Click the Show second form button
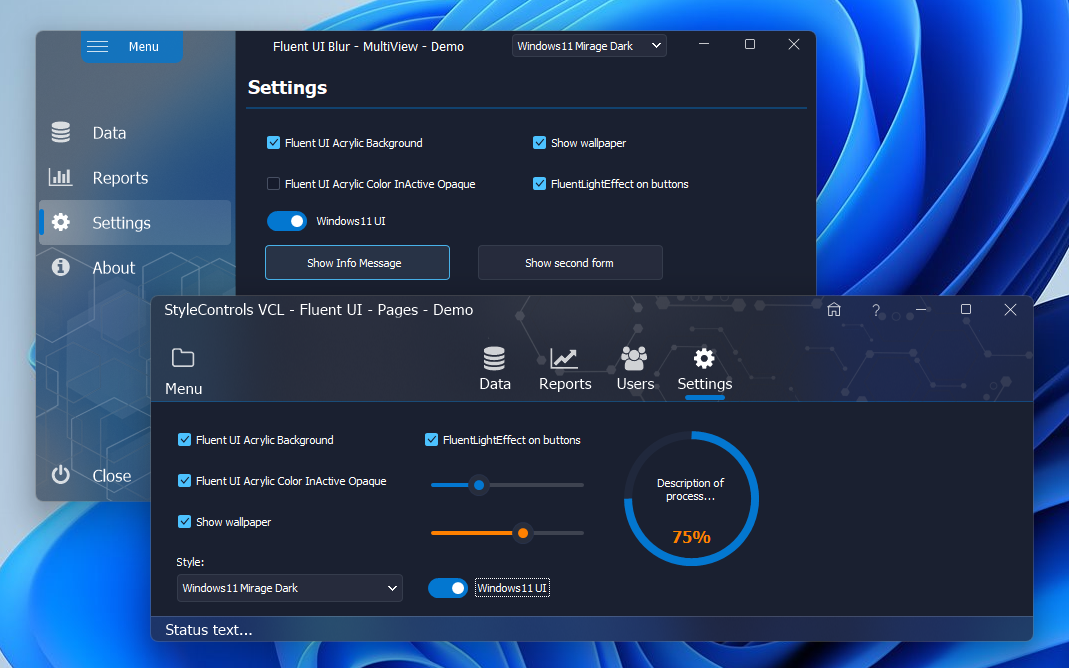 coord(570,262)
